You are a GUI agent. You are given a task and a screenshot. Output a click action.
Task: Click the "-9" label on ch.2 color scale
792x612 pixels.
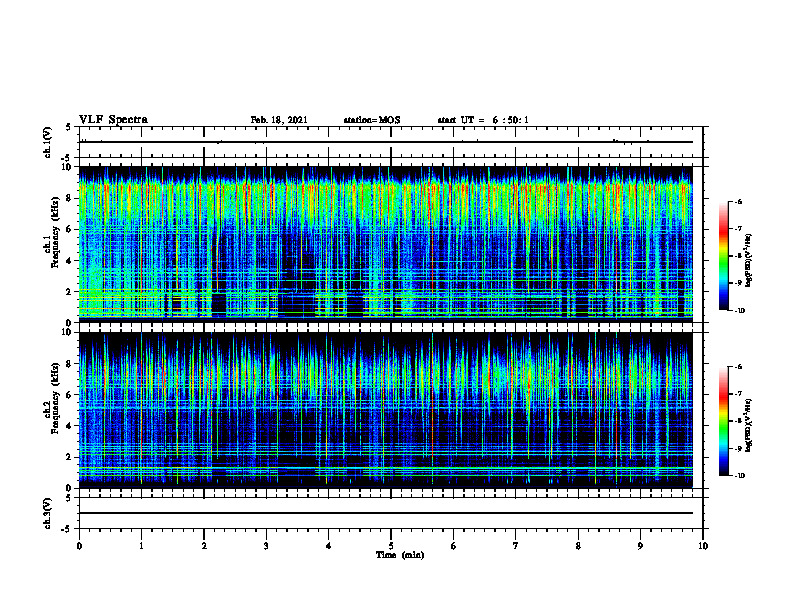737,448
